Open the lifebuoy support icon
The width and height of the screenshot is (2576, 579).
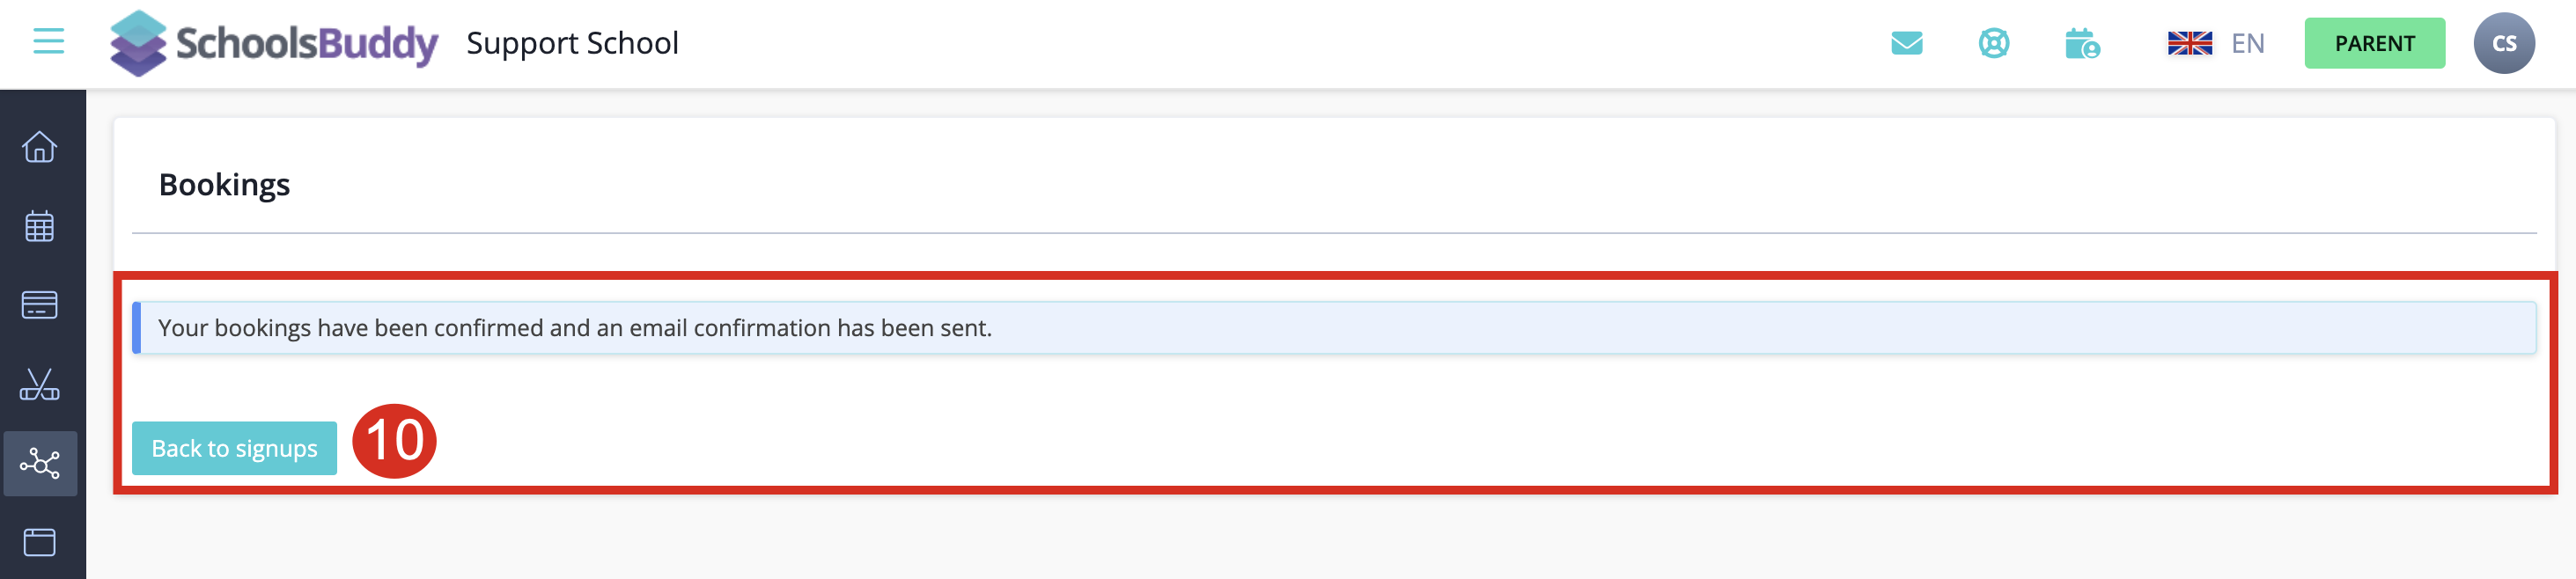[1993, 44]
